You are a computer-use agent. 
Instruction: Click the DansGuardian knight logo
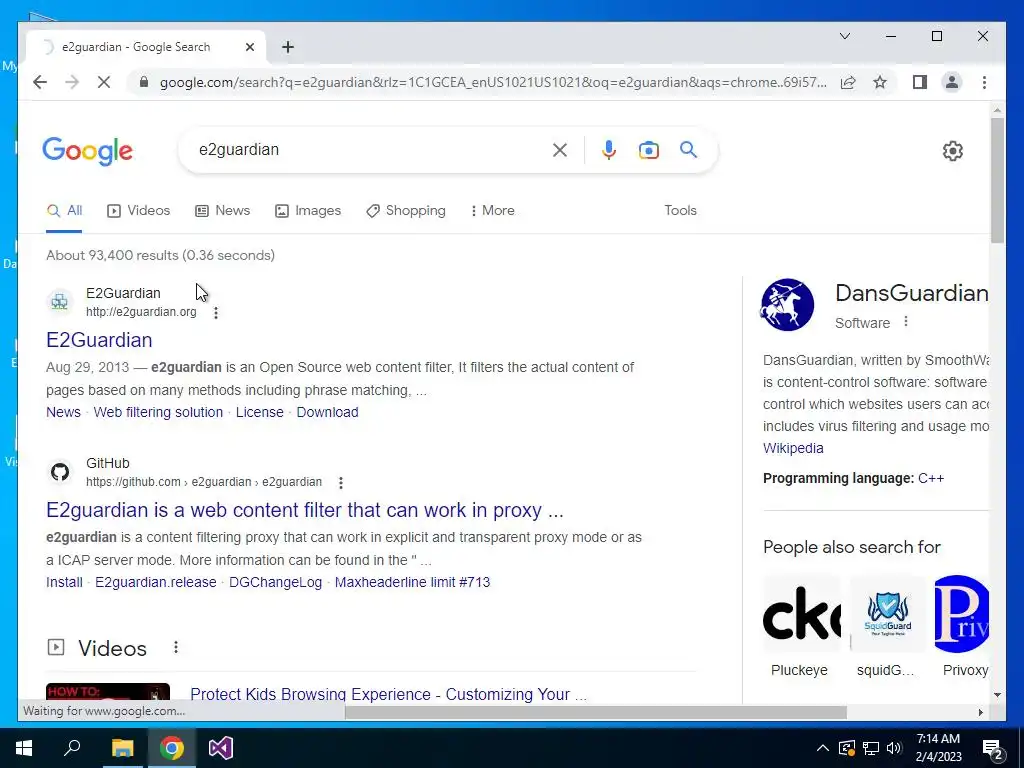(788, 304)
